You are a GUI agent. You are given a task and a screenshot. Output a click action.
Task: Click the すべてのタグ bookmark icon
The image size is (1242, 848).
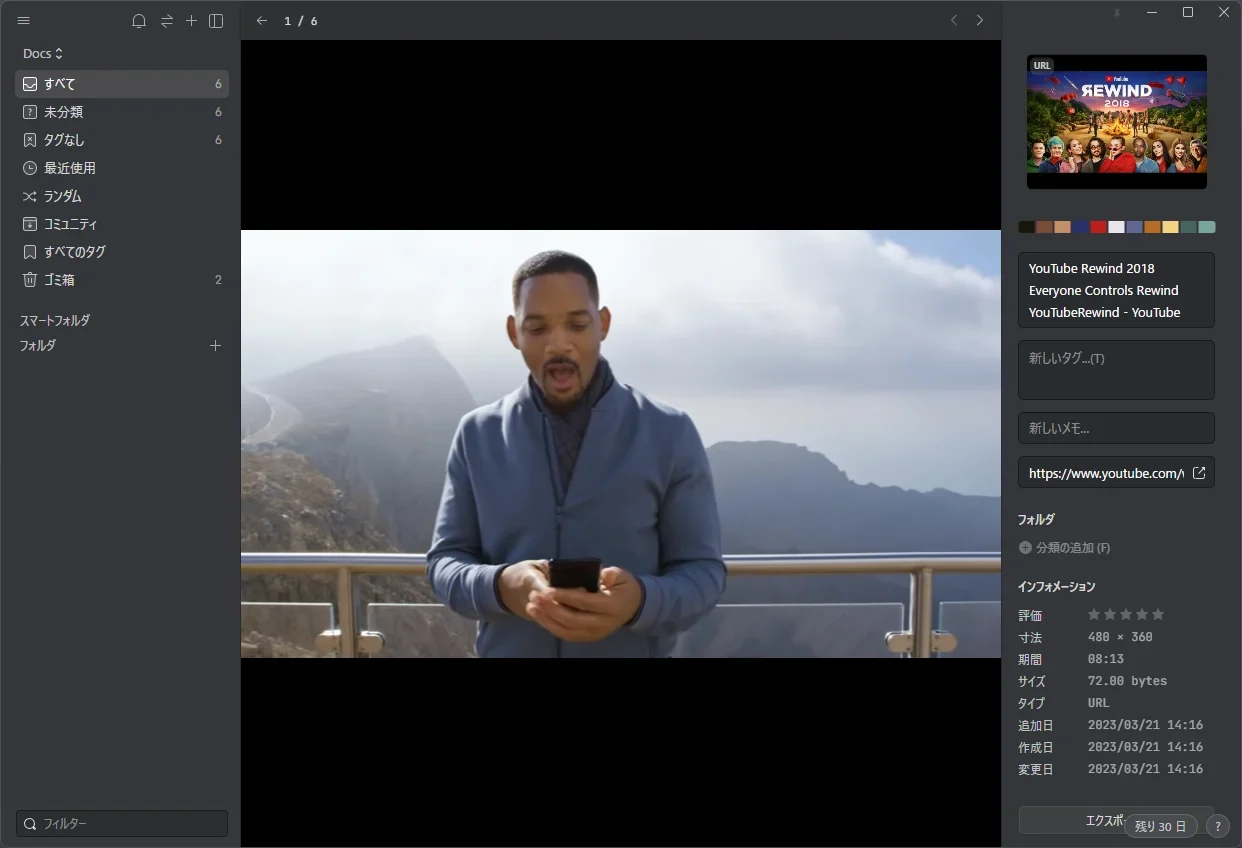tap(30, 252)
